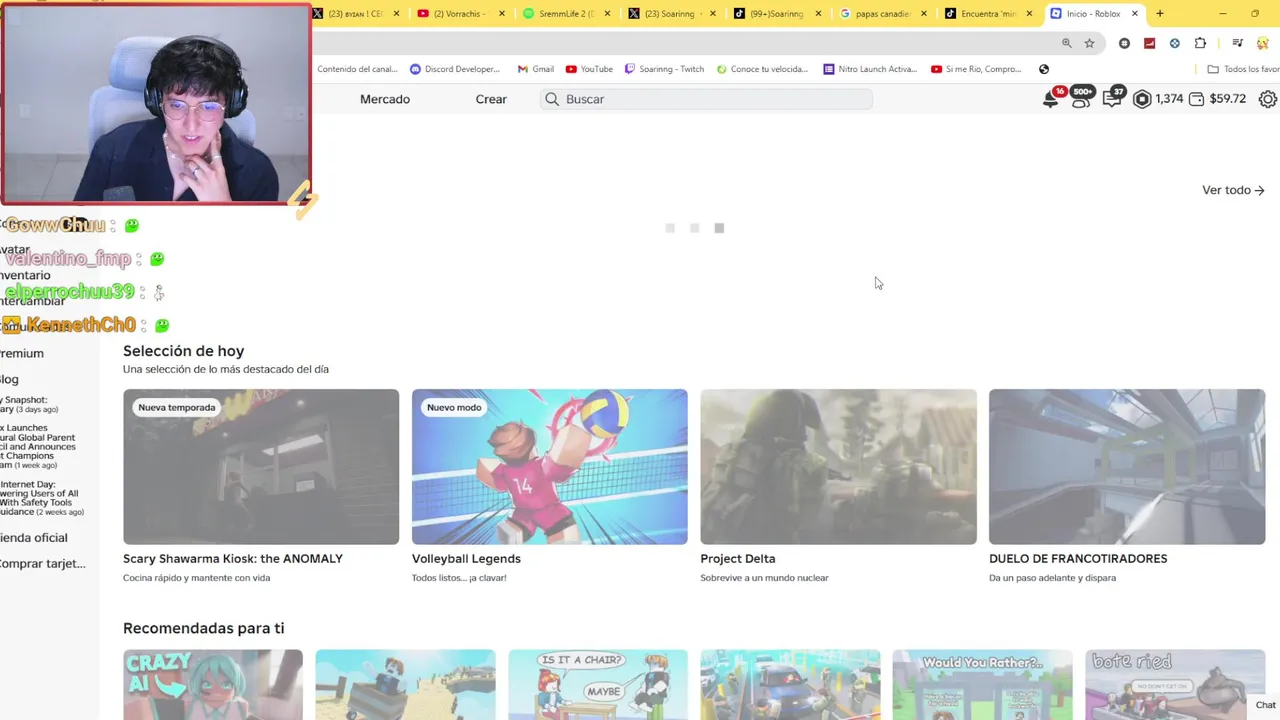The image size is (1280, 720).
Task: Click the blue extension icon before the puzzle
Action: (1175, 43)
